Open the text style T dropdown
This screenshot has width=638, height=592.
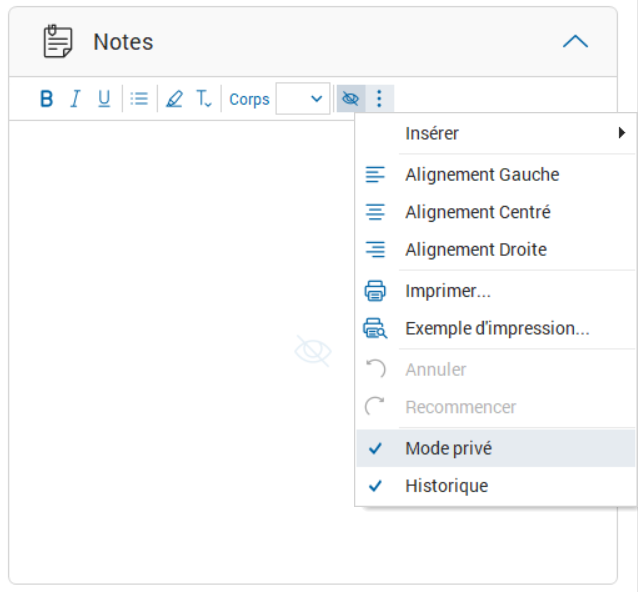(x=203, y=99)
